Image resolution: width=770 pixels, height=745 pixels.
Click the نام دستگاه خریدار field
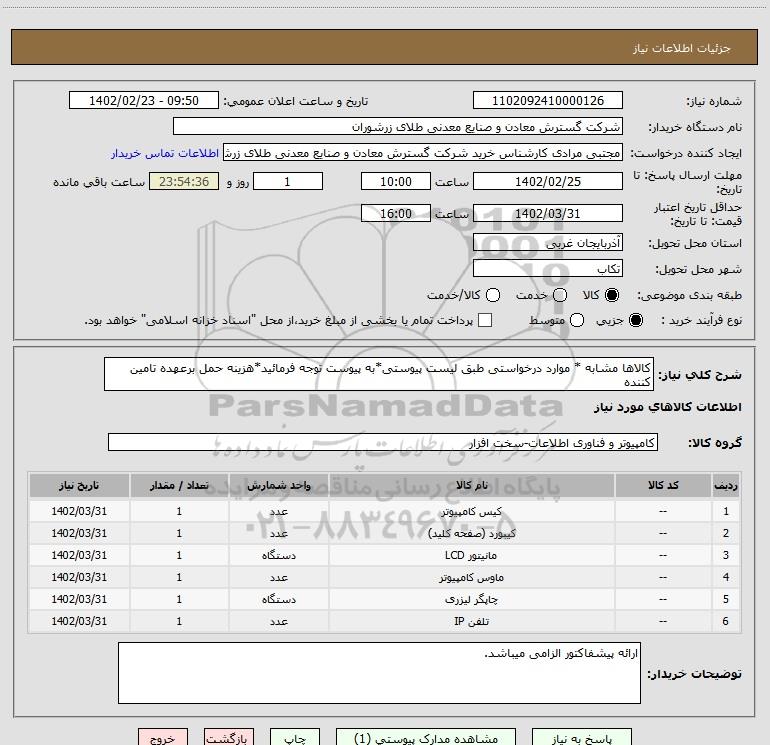tap(398, 127)
